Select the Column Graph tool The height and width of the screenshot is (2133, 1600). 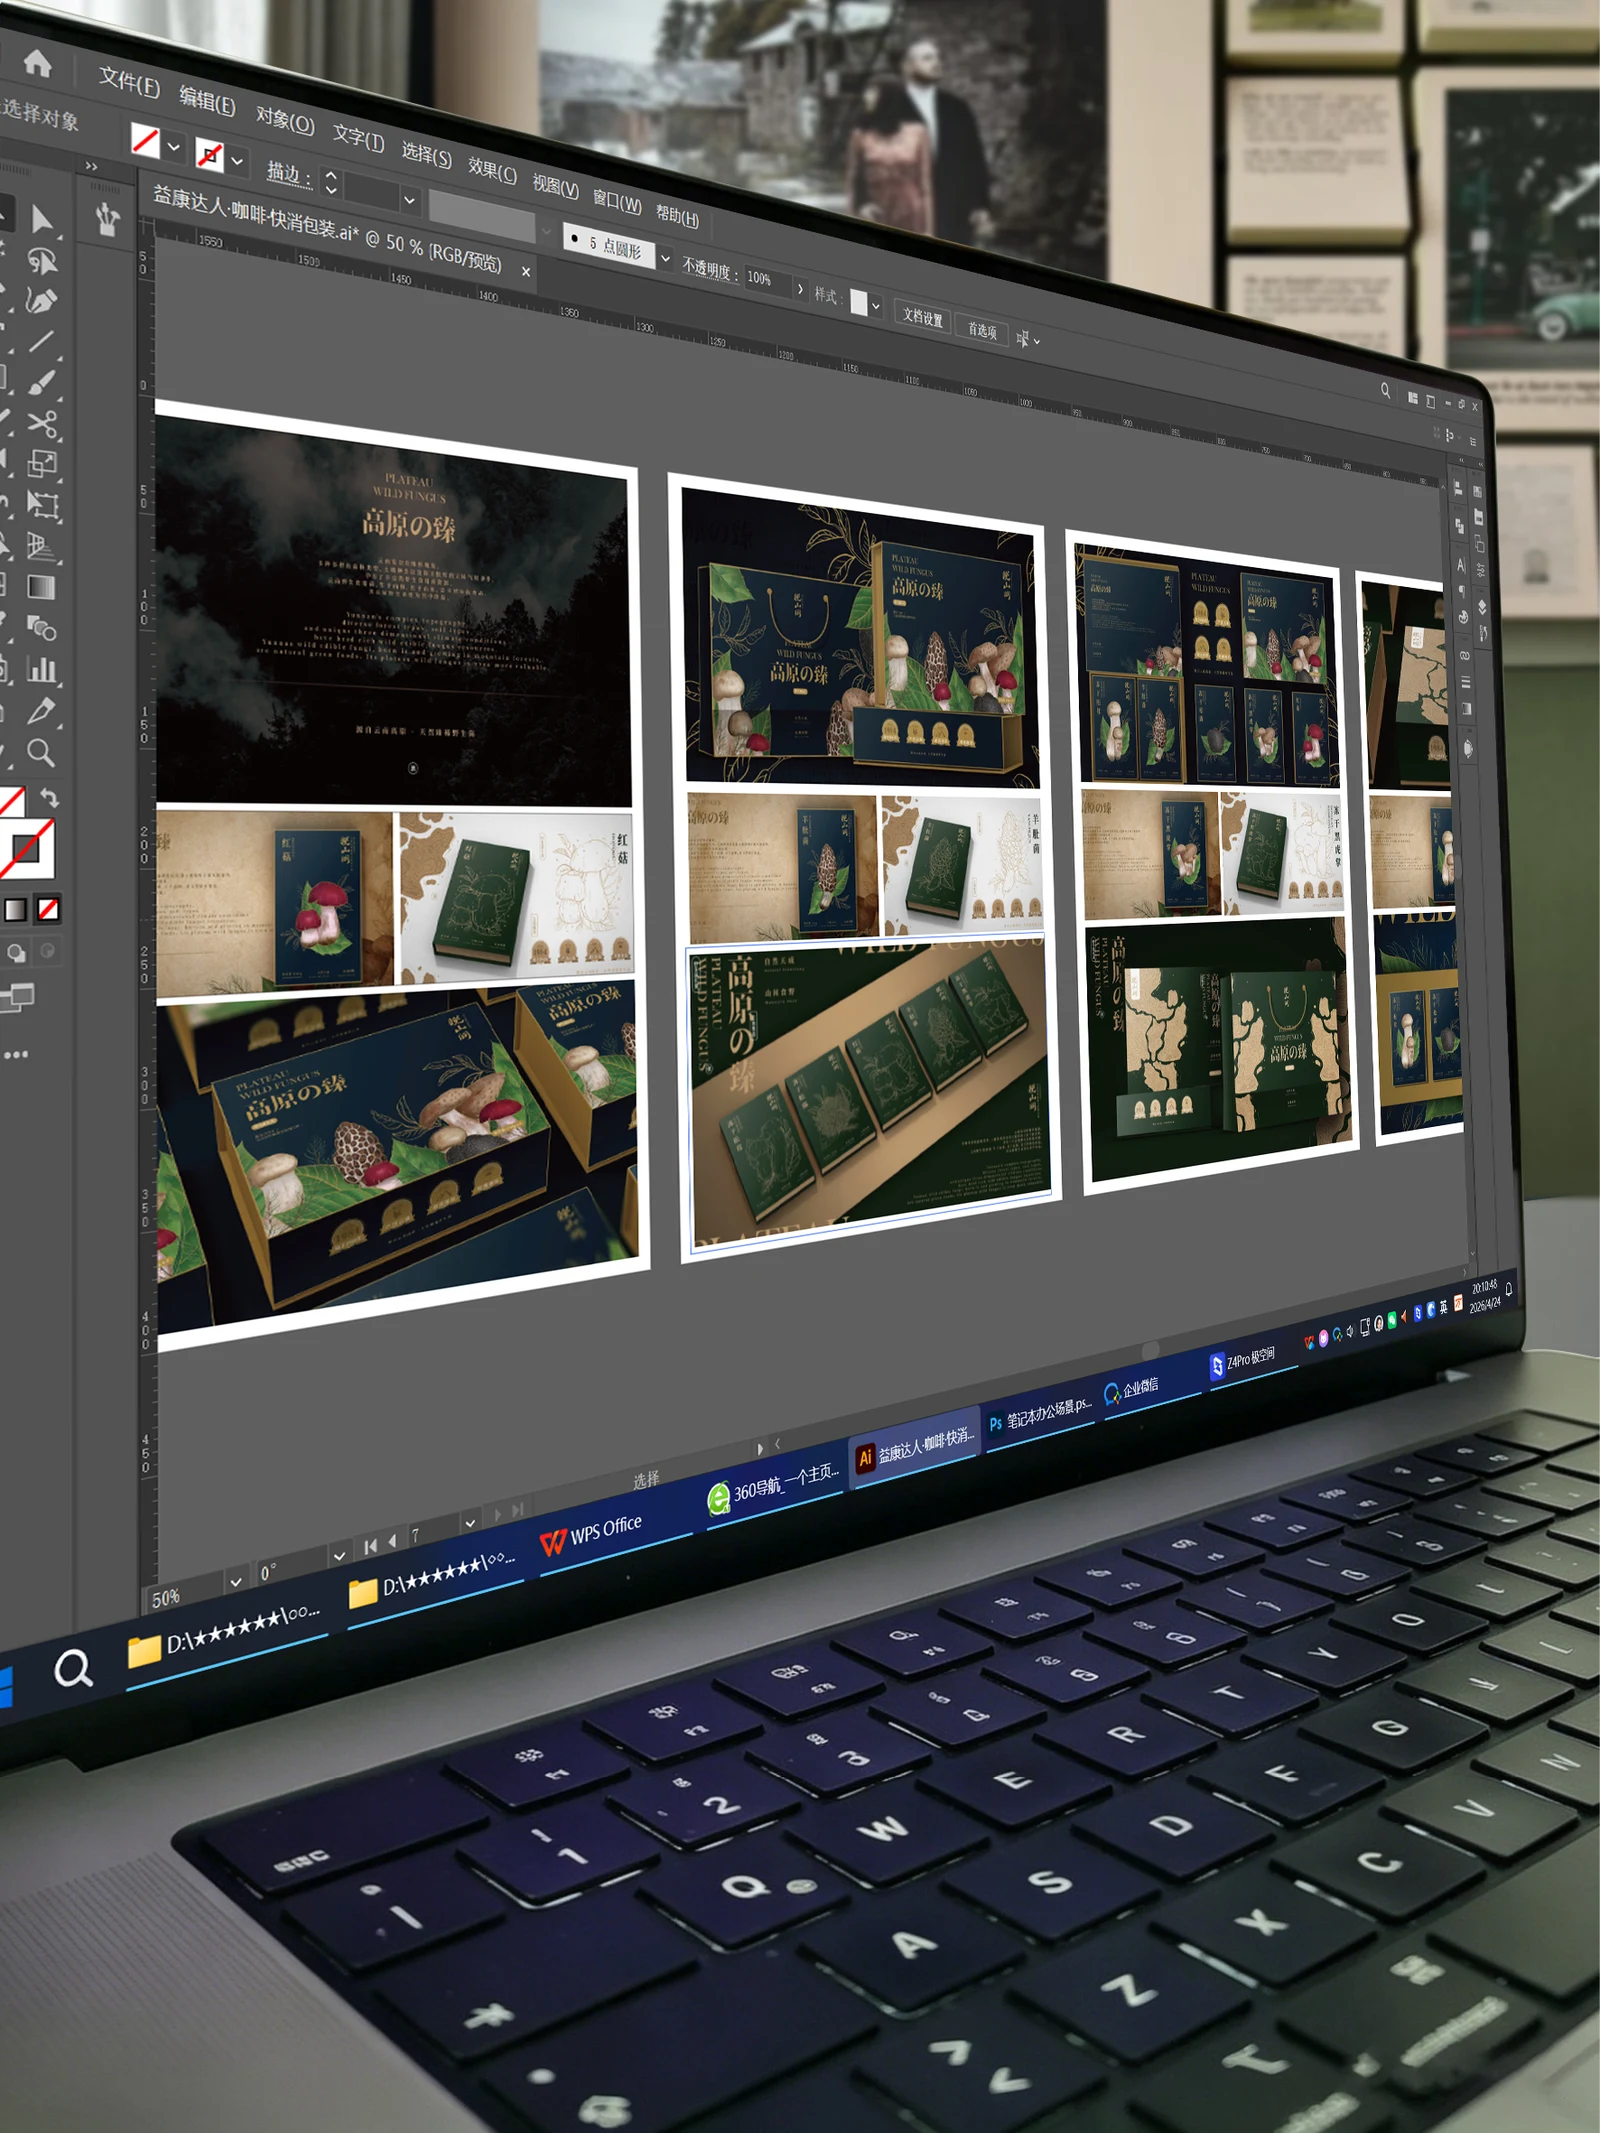pyautogui.click(x=42, y=669)
